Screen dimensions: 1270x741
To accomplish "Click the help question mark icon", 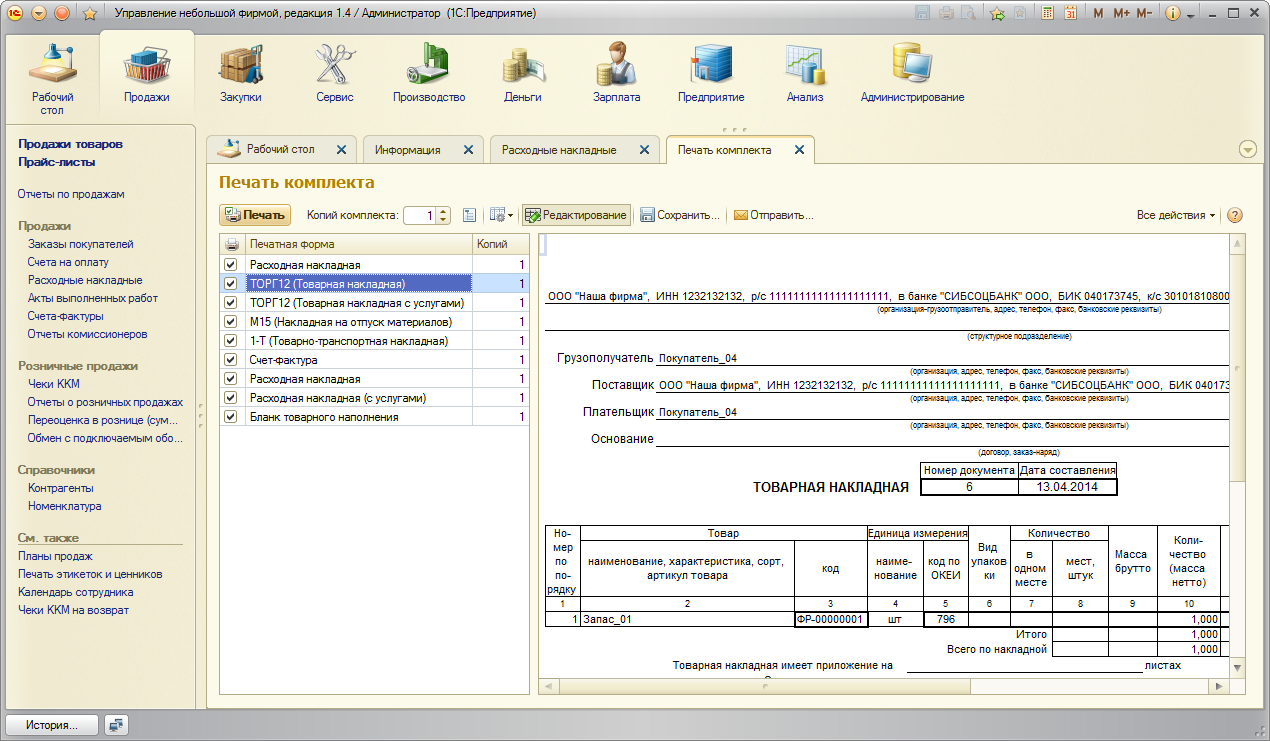I will click(x=1234, y=215).
